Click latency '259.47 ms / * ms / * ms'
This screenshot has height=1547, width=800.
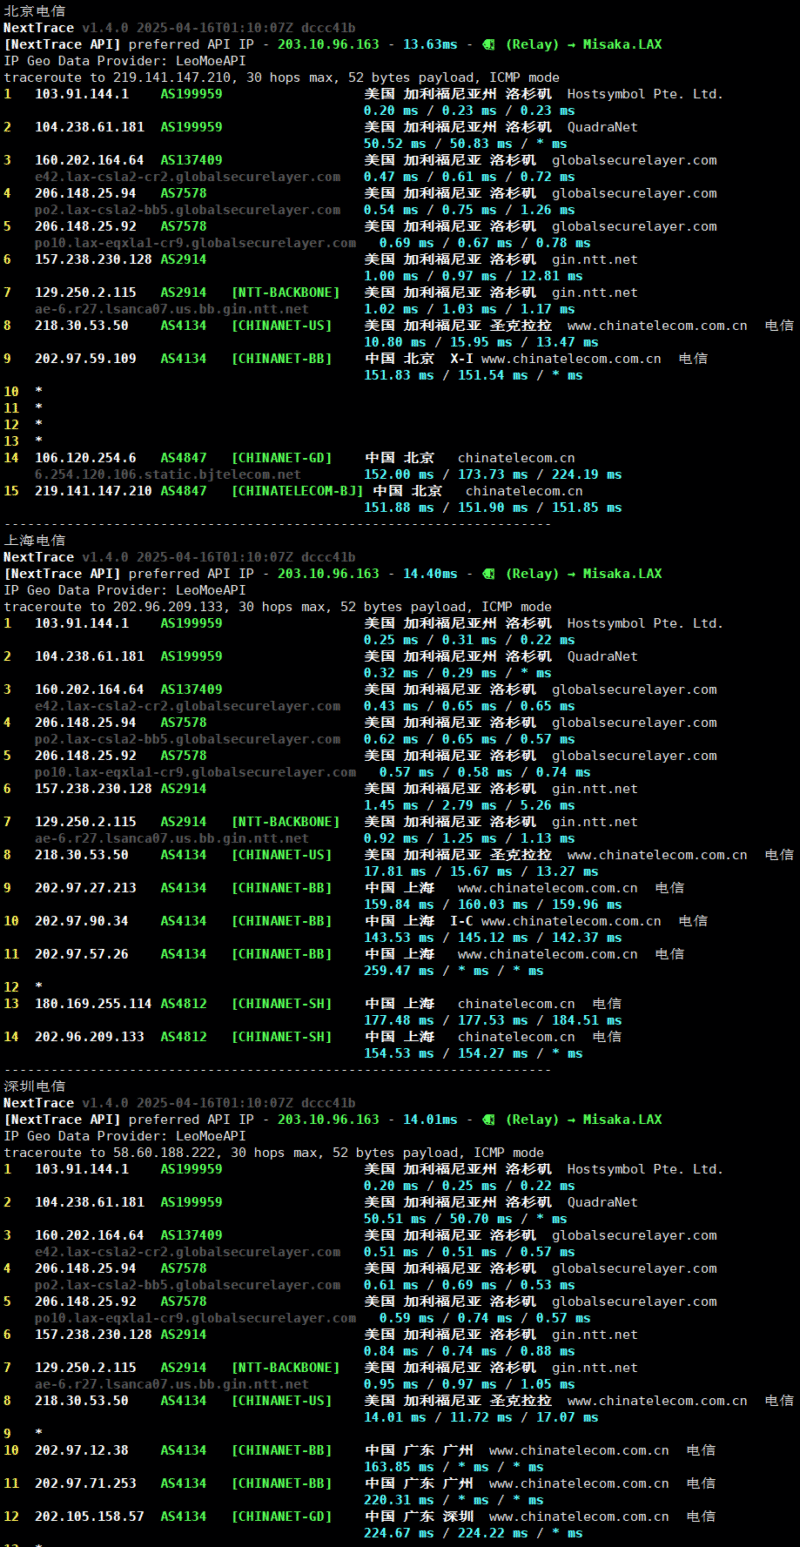point(453,971)
